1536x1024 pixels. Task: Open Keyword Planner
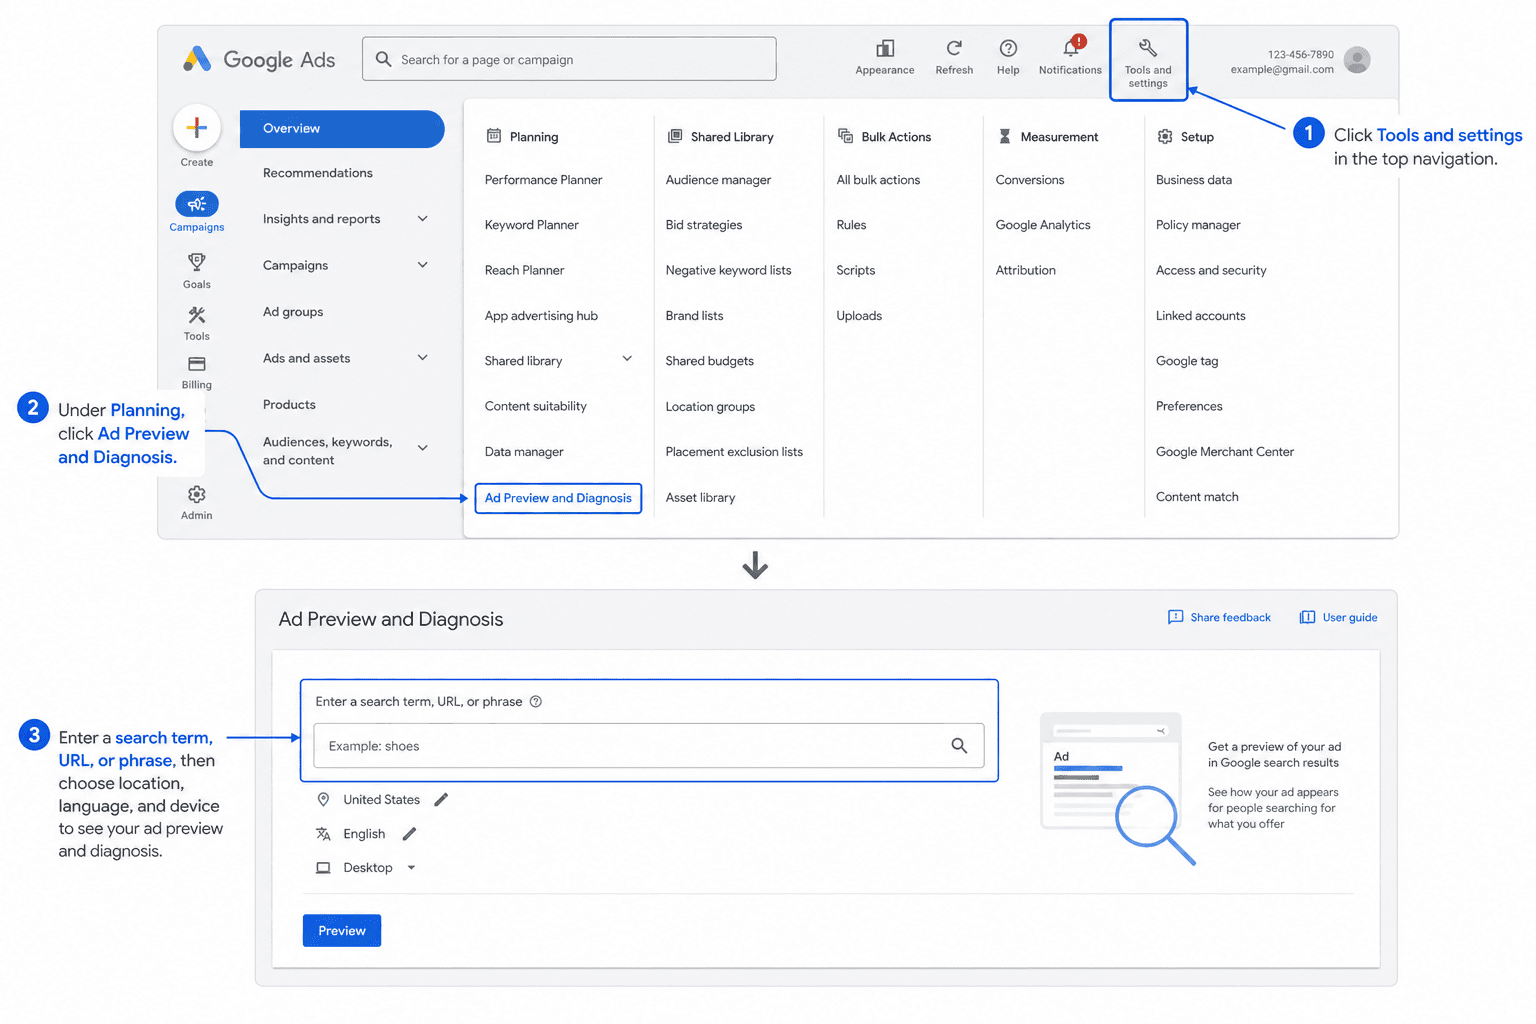point(532,225)
